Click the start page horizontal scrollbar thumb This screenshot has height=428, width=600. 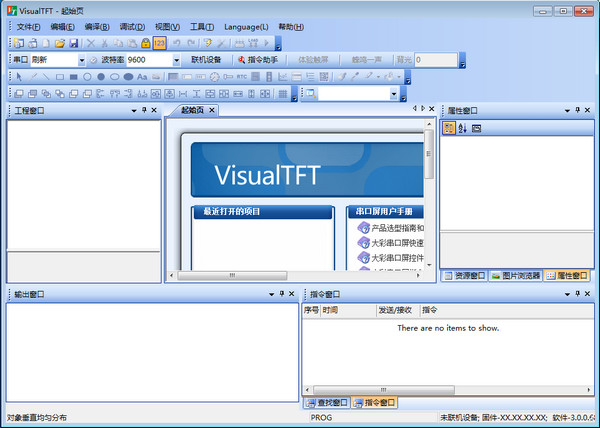232,275
